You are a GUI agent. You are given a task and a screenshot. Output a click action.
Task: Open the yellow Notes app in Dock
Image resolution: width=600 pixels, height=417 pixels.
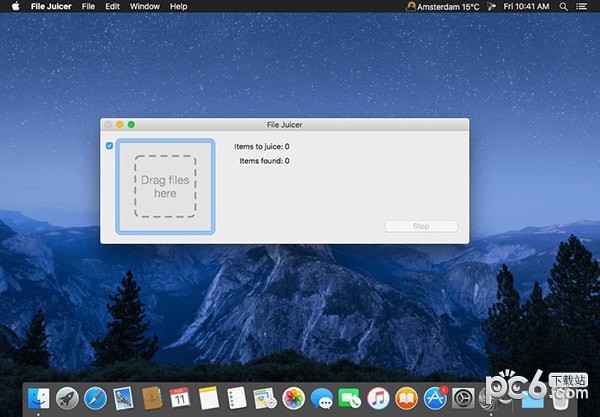(x=209, y=398)
